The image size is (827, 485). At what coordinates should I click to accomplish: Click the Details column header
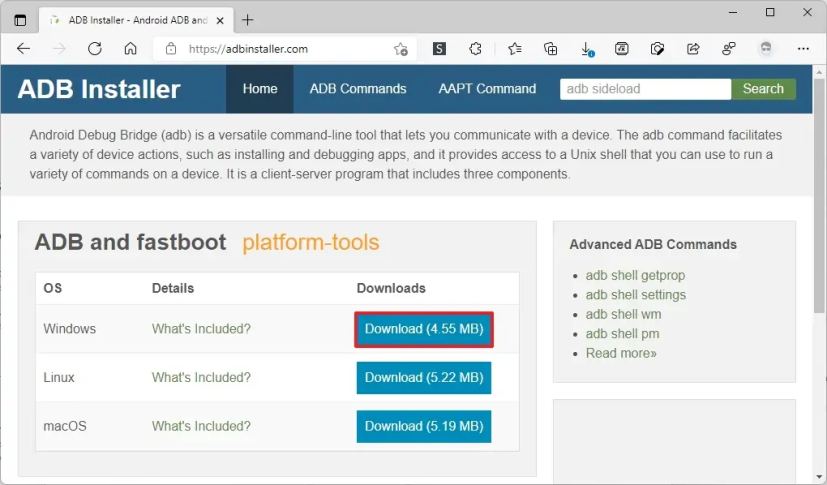pos(173,288)
